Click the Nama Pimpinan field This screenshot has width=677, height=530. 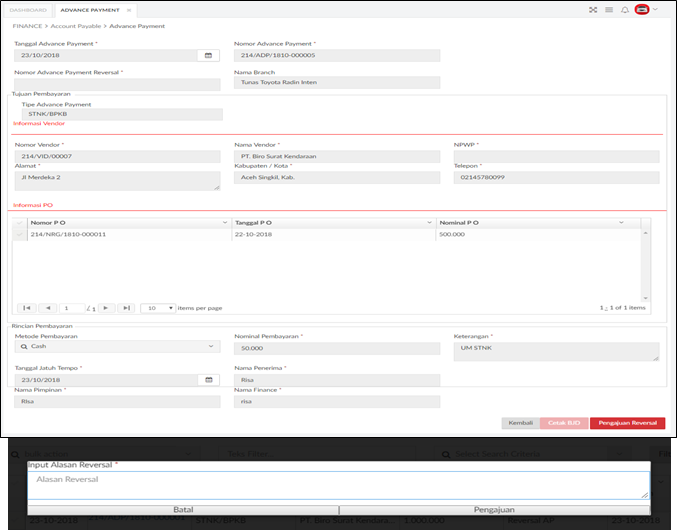(117, 401)
